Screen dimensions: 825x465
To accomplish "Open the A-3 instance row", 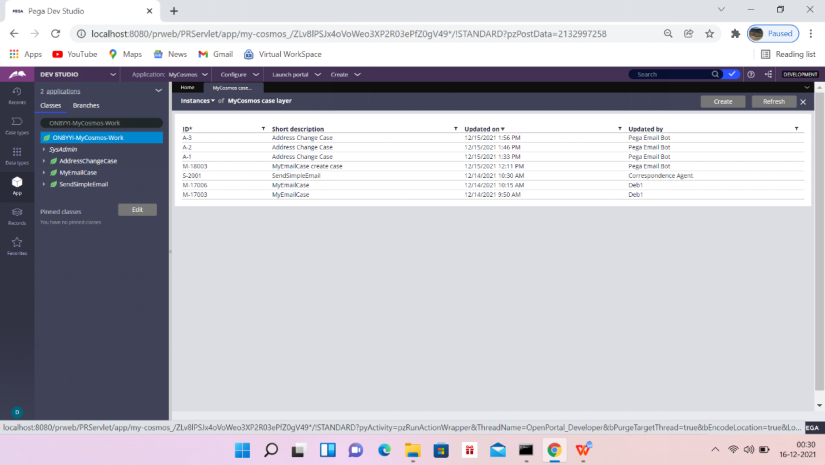I will point(492,138).
